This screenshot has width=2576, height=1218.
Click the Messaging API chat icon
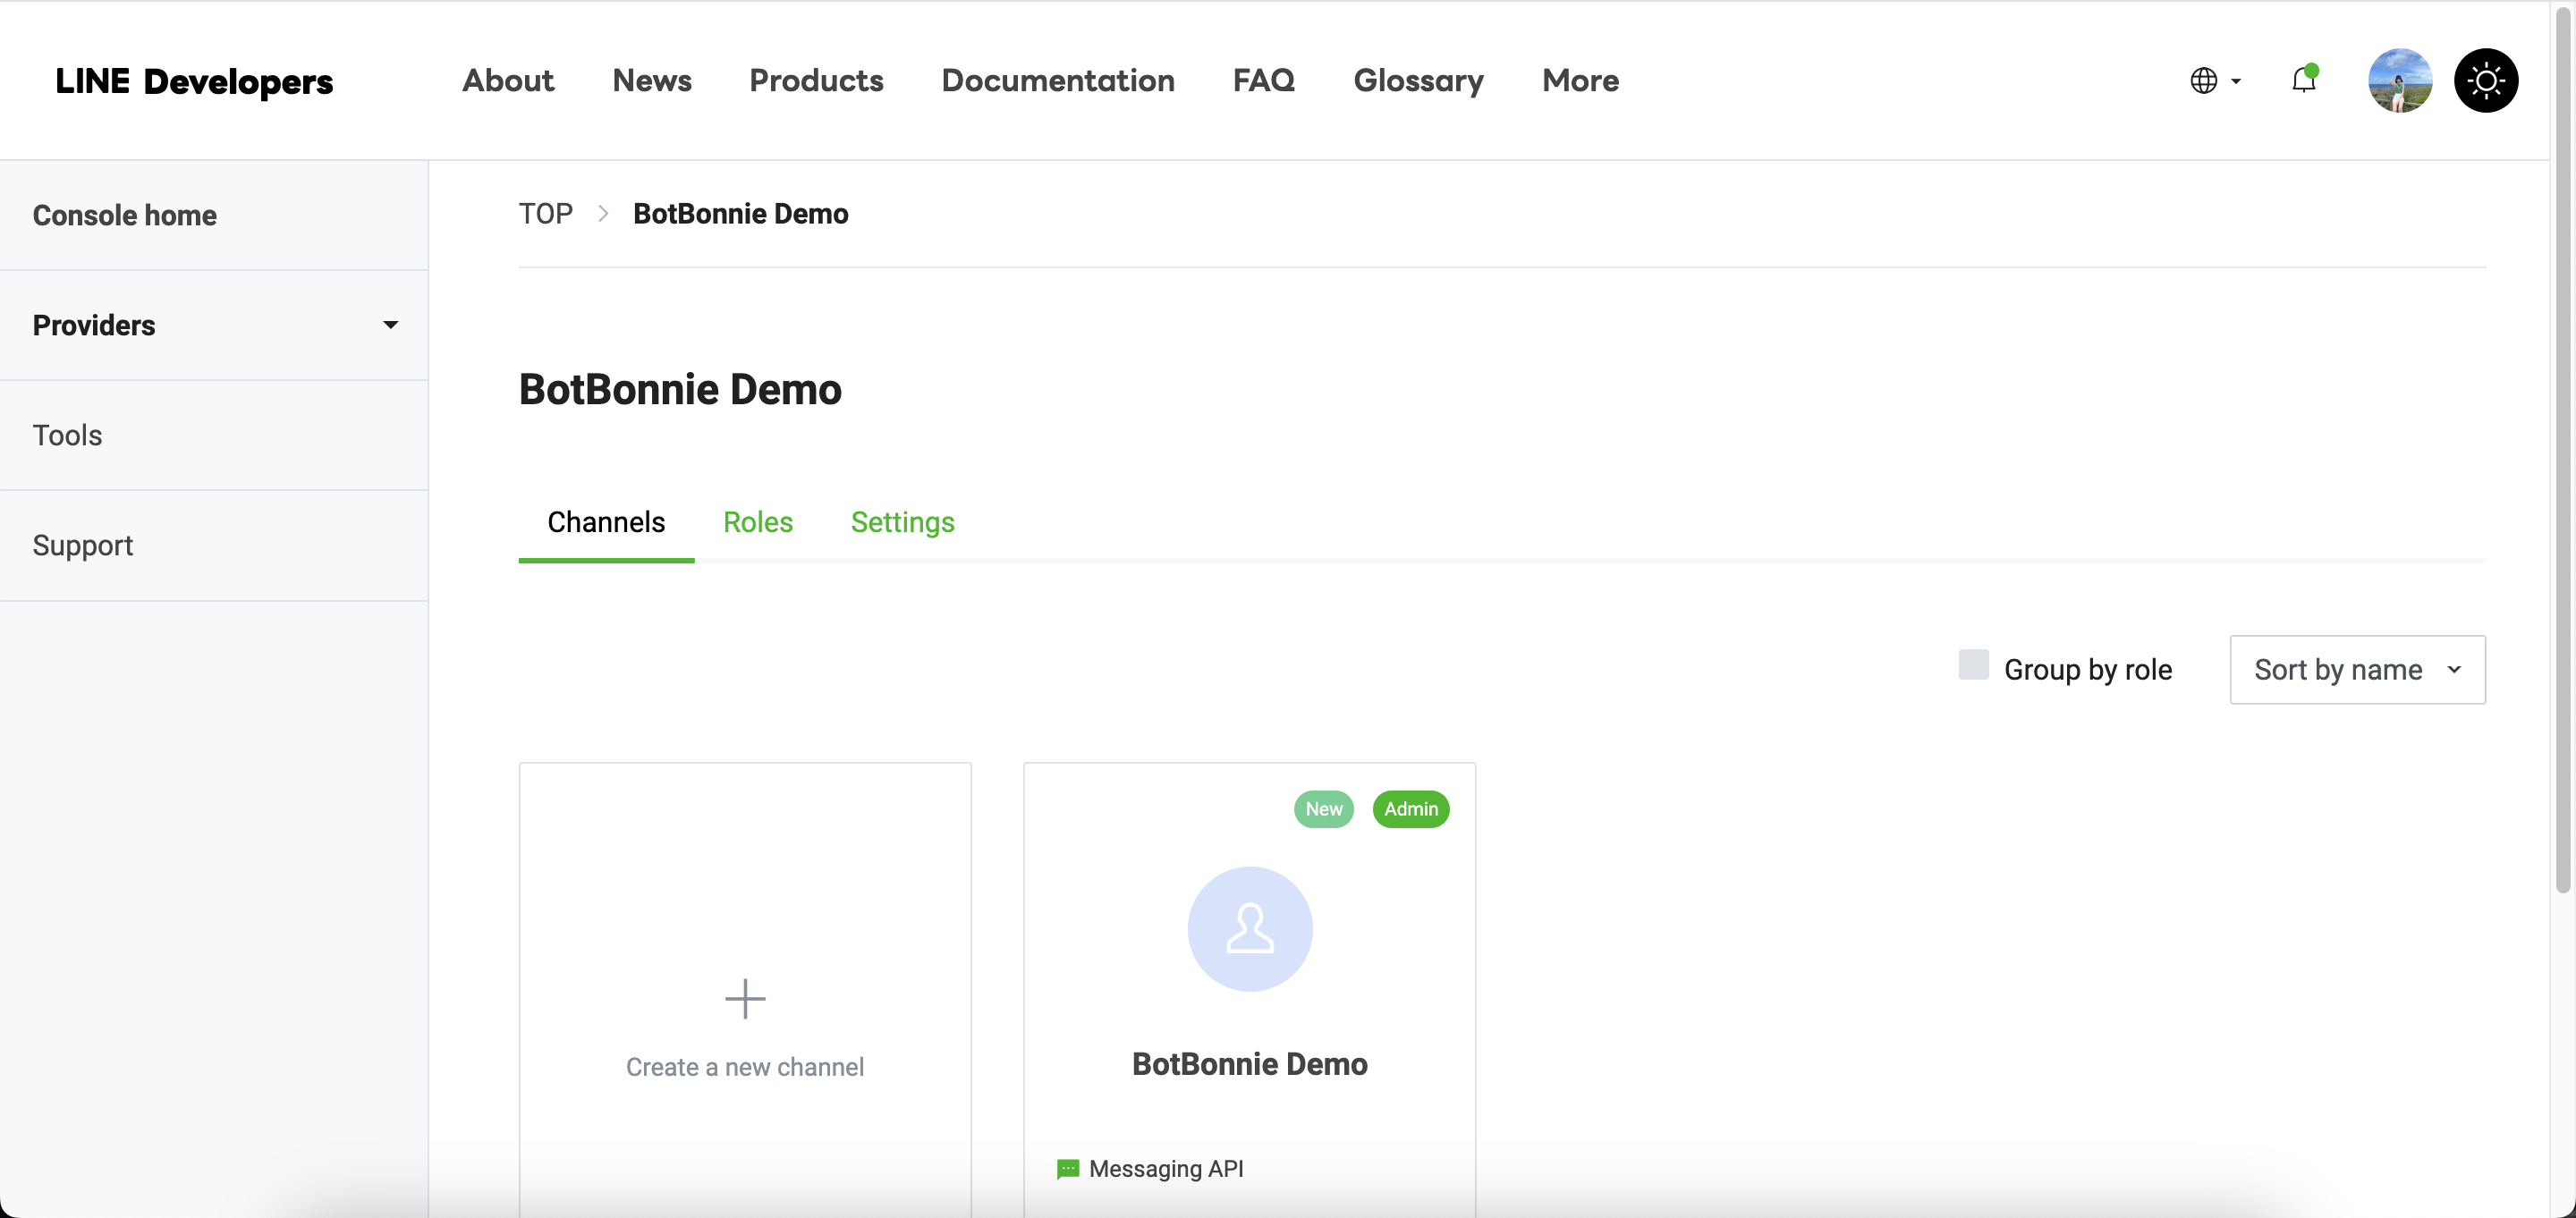coord(1067,1168)
